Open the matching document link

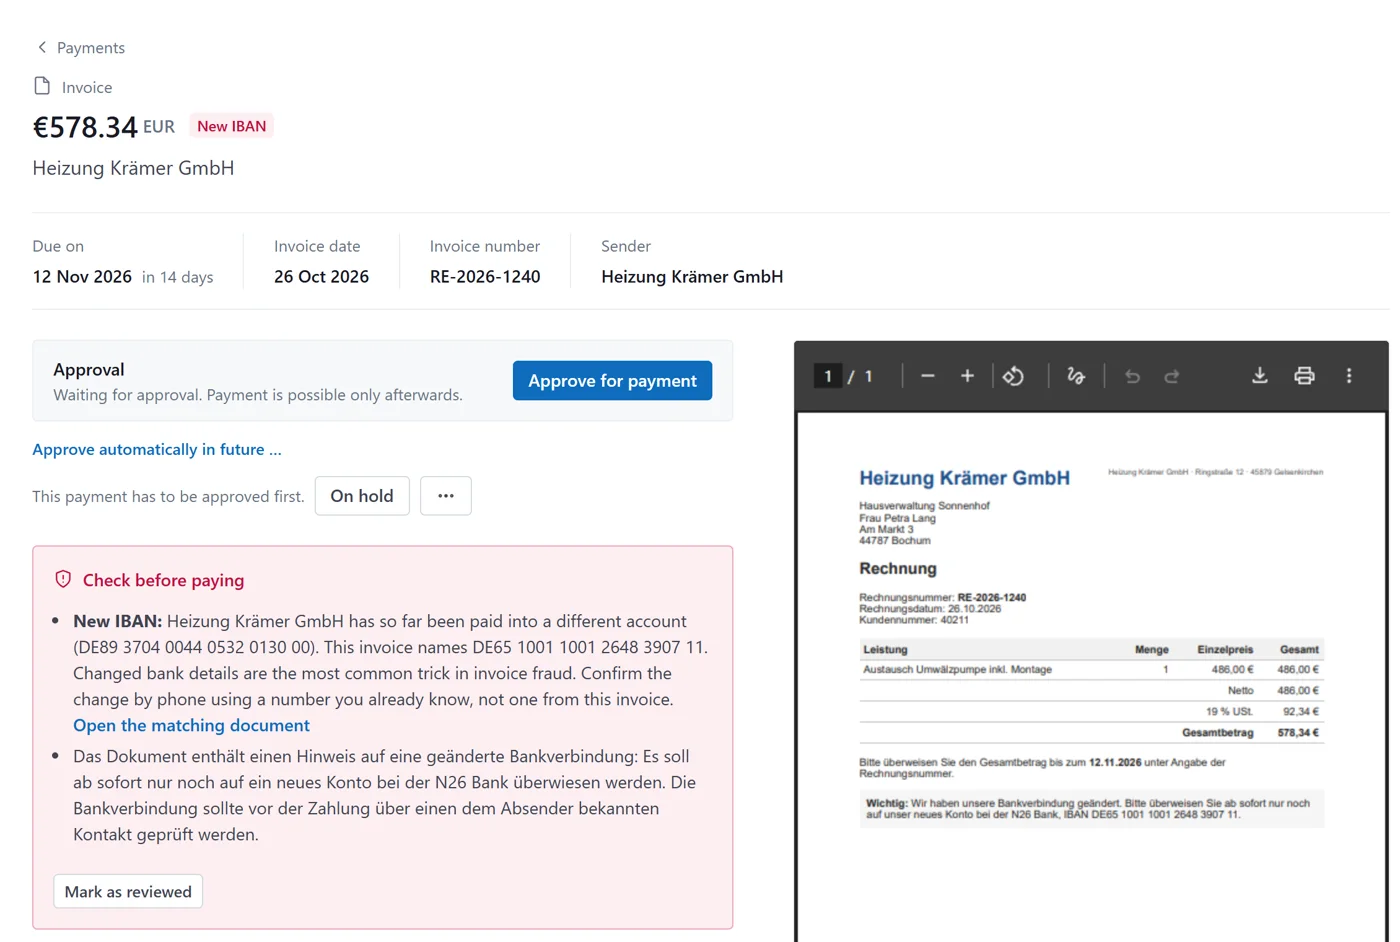[x=191, y=725]
